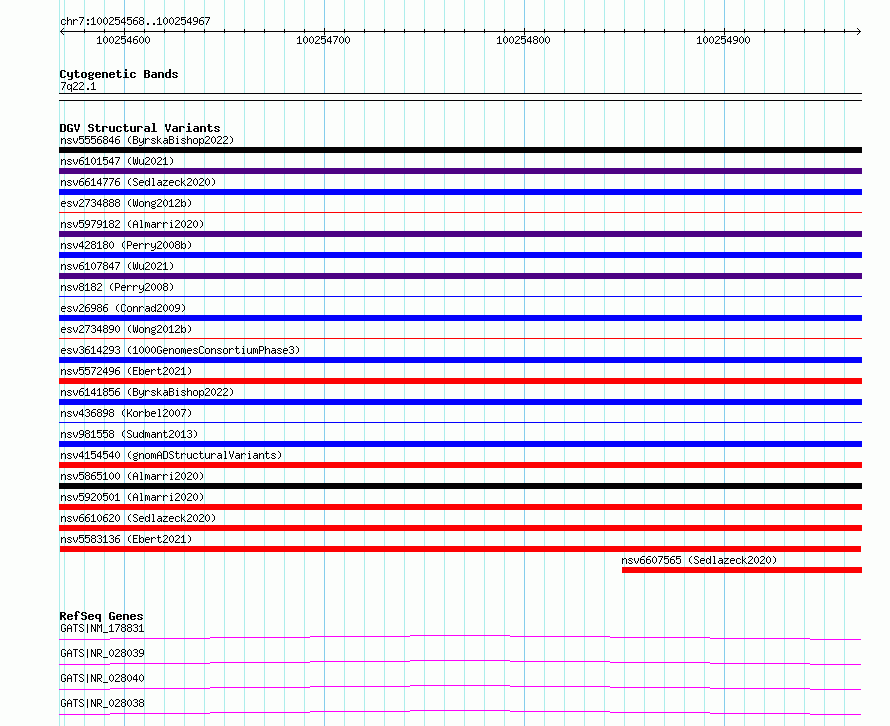
Task: Open variant nsv5865100 (Almarri2020) label
Action: (132, 476)
